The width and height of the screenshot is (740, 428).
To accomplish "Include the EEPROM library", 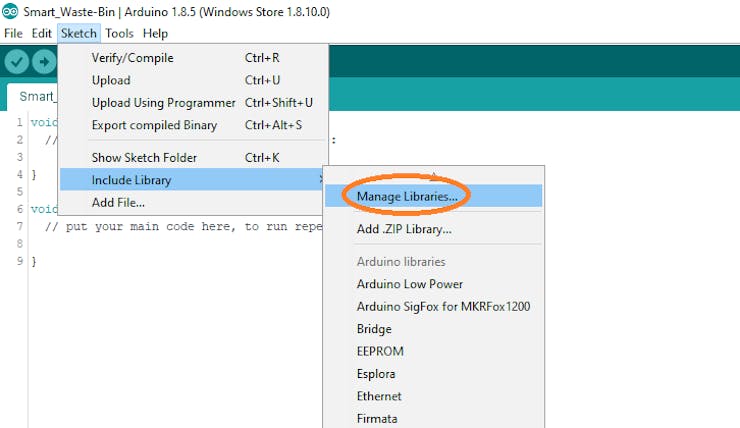I will click(x=434, y=352).
